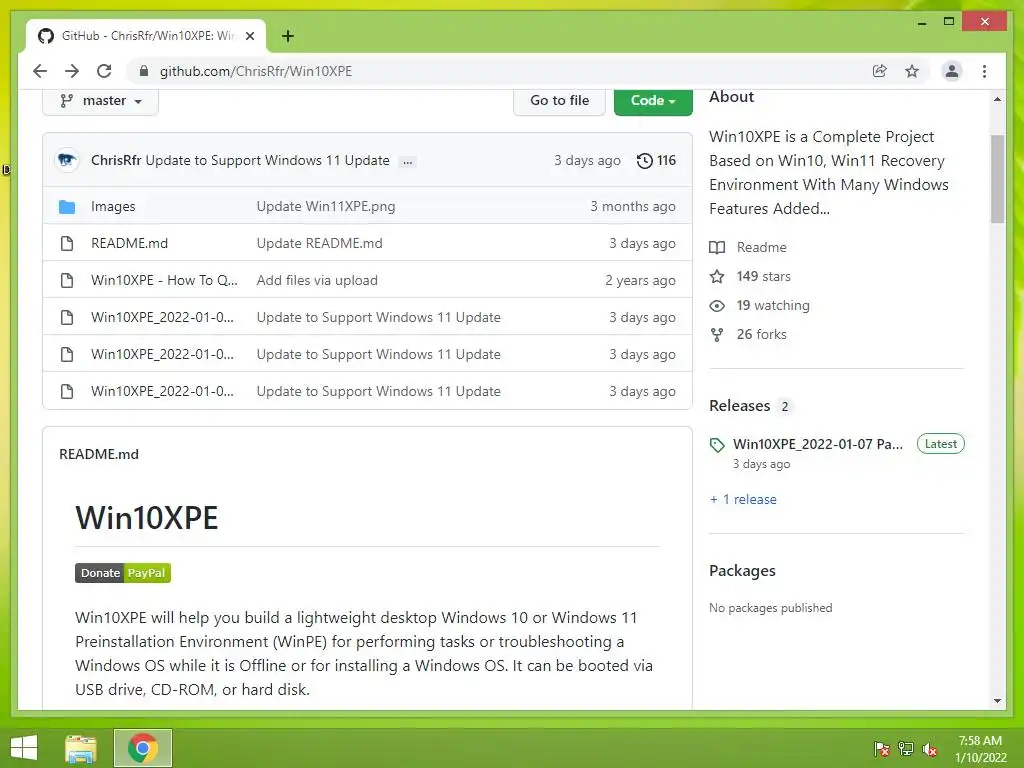The height and width of the screenshot is (768, 1024).
Task: Click the Action Center flag tray icon
Action: pos(882,748)
